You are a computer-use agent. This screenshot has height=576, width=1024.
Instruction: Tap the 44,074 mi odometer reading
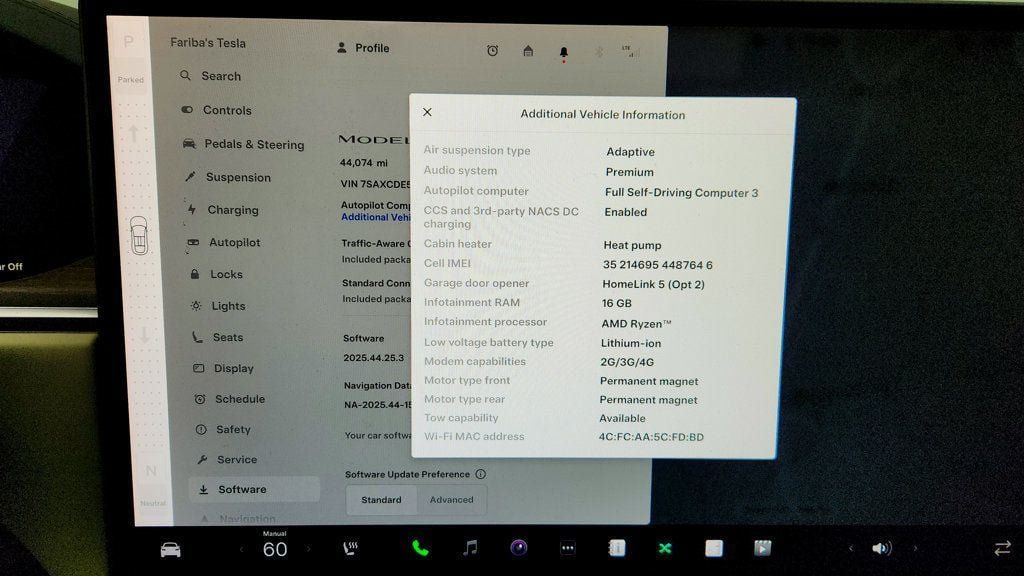[x=364, y=163]
